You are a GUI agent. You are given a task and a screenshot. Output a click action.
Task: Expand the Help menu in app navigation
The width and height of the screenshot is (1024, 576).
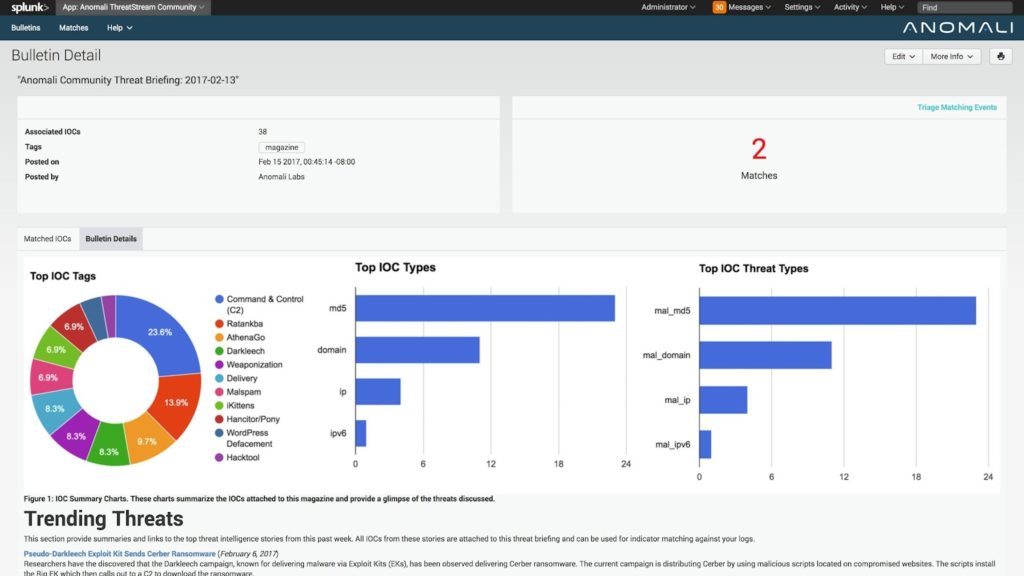point(120,28)
